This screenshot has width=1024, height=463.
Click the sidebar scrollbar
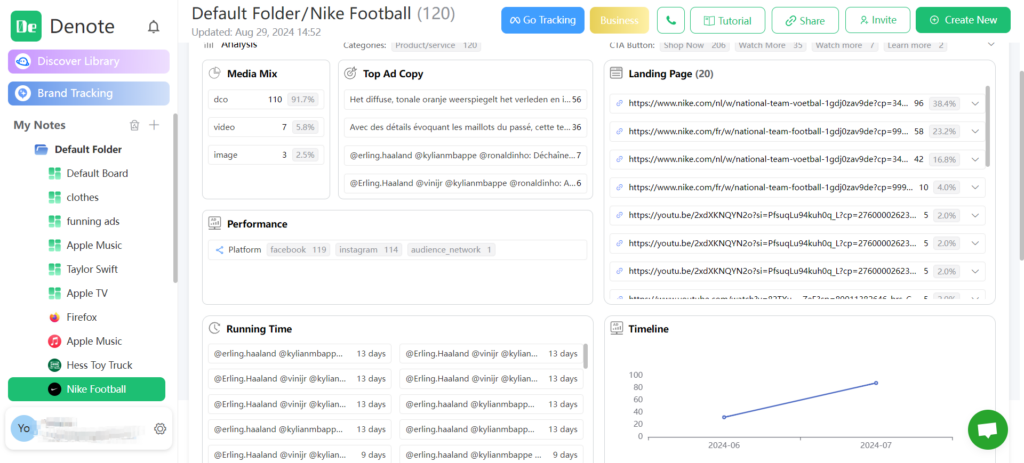[x=175, y=199]
